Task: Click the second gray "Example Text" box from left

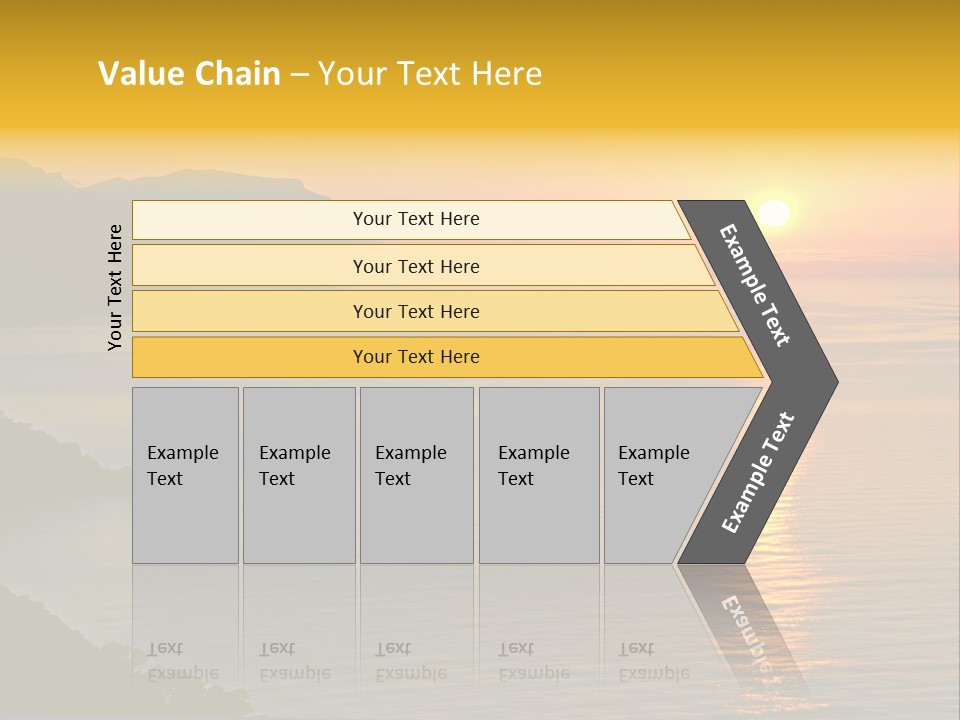Action: (298, 475)
